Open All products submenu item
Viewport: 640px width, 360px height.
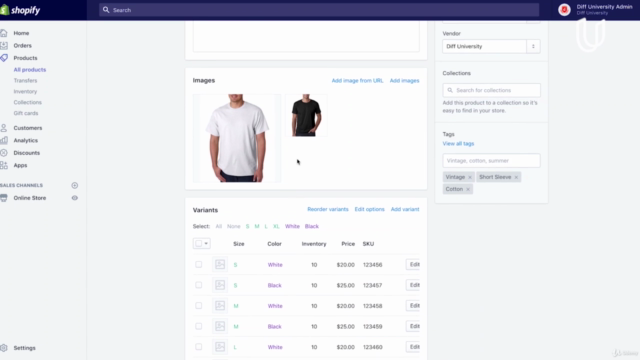point(30,70)
